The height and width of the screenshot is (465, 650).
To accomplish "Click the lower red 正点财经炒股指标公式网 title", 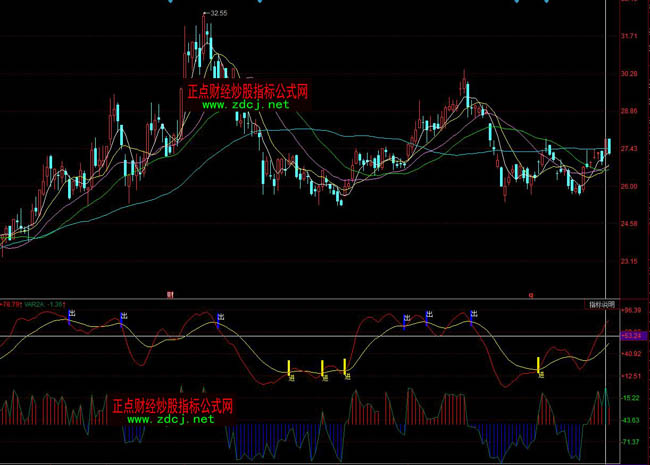I will 172,406.
